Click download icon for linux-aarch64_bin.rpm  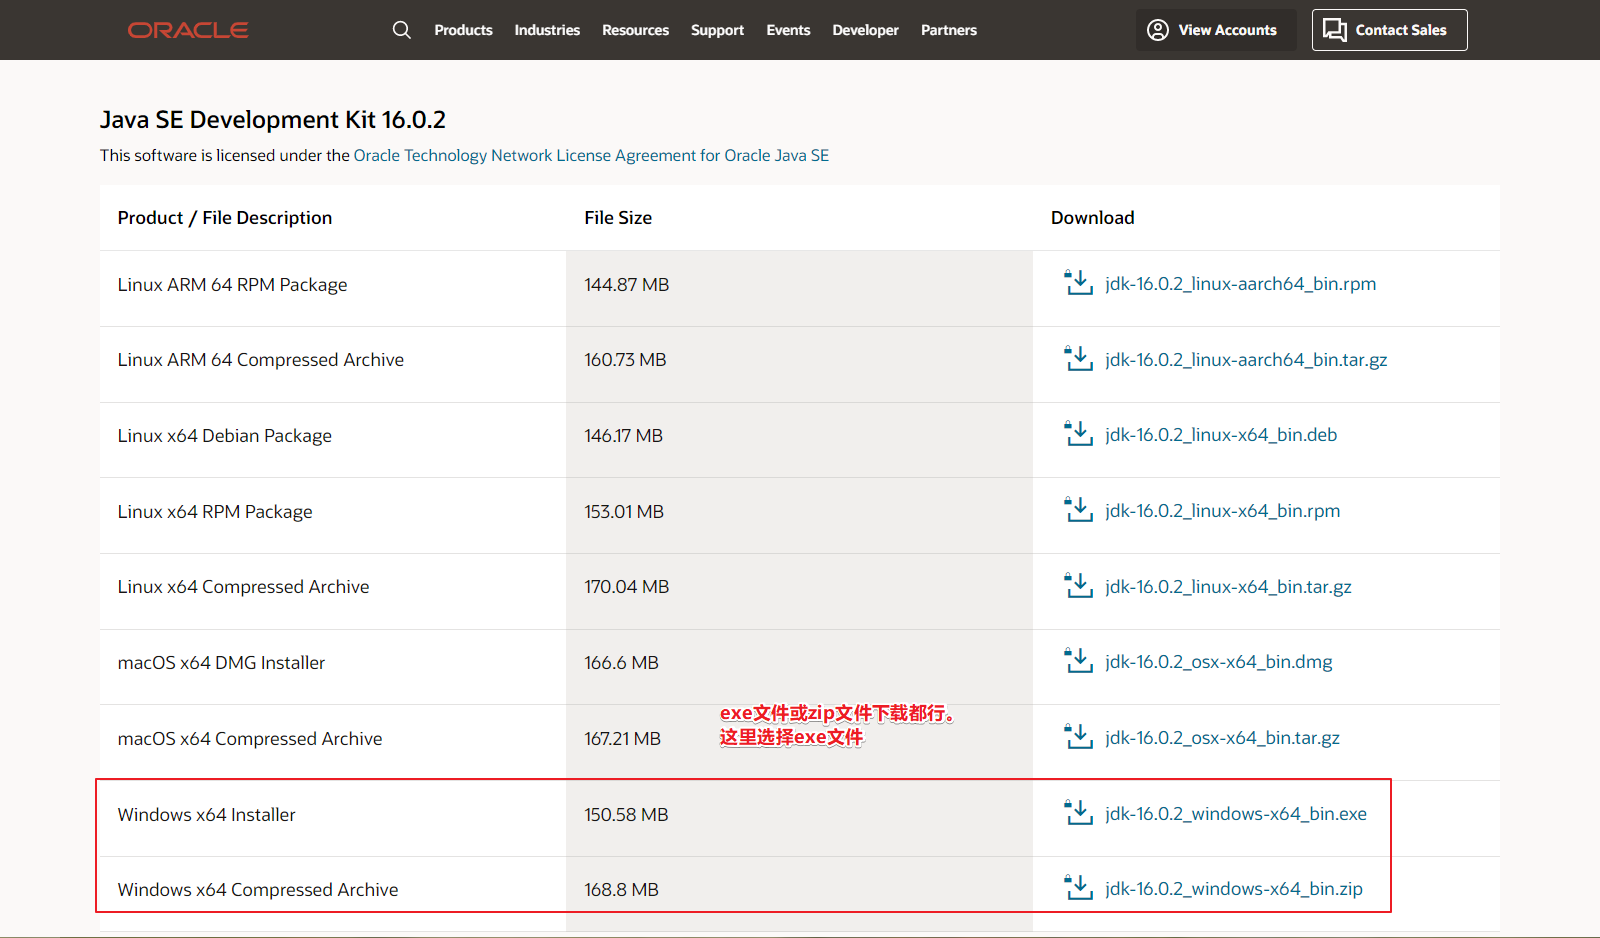pyautogui.click(x=1078, y=283)
